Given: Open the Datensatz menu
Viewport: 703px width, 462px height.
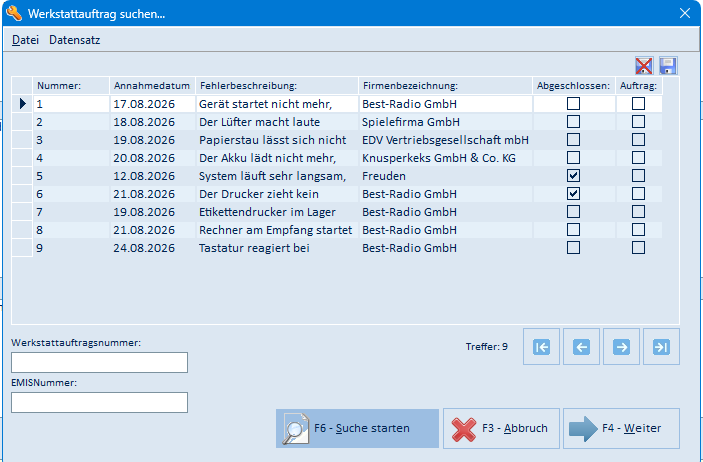Looking at the screenshot, I should [74, 40].
